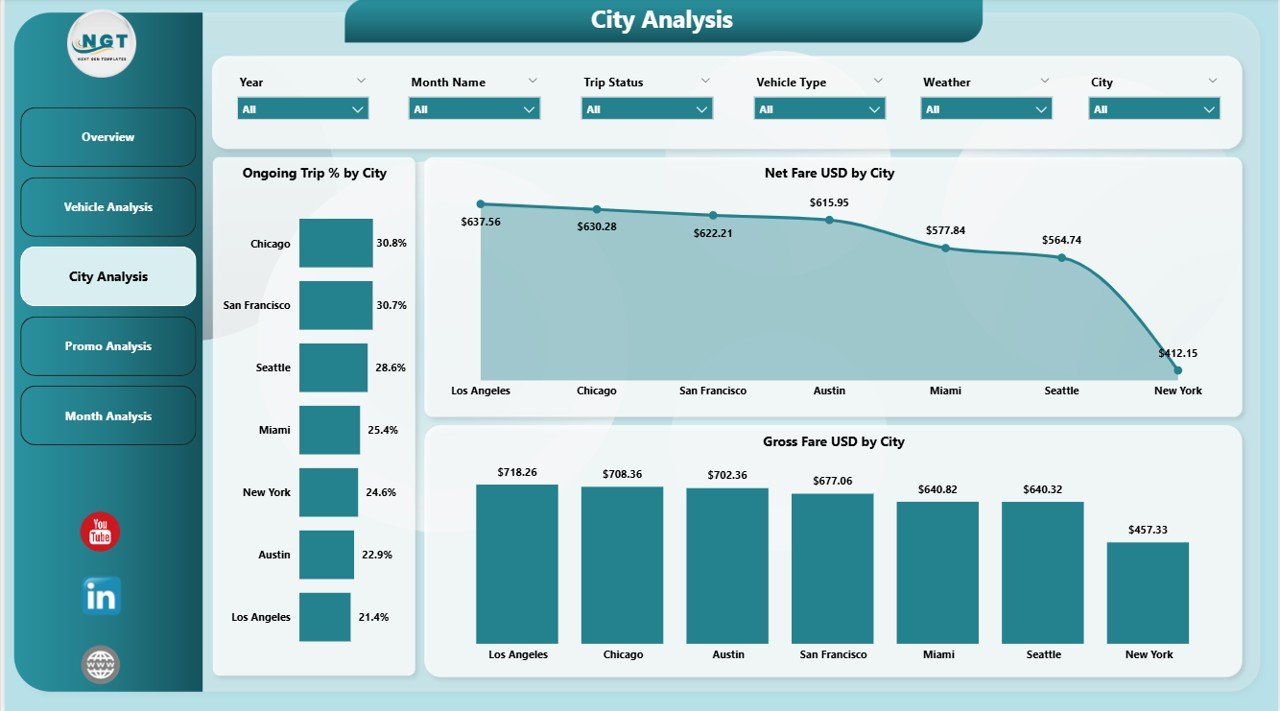Open the LinkedIn icon link
The width and height of the screenshot is (1280, 711).
click(x=99, y=595)
